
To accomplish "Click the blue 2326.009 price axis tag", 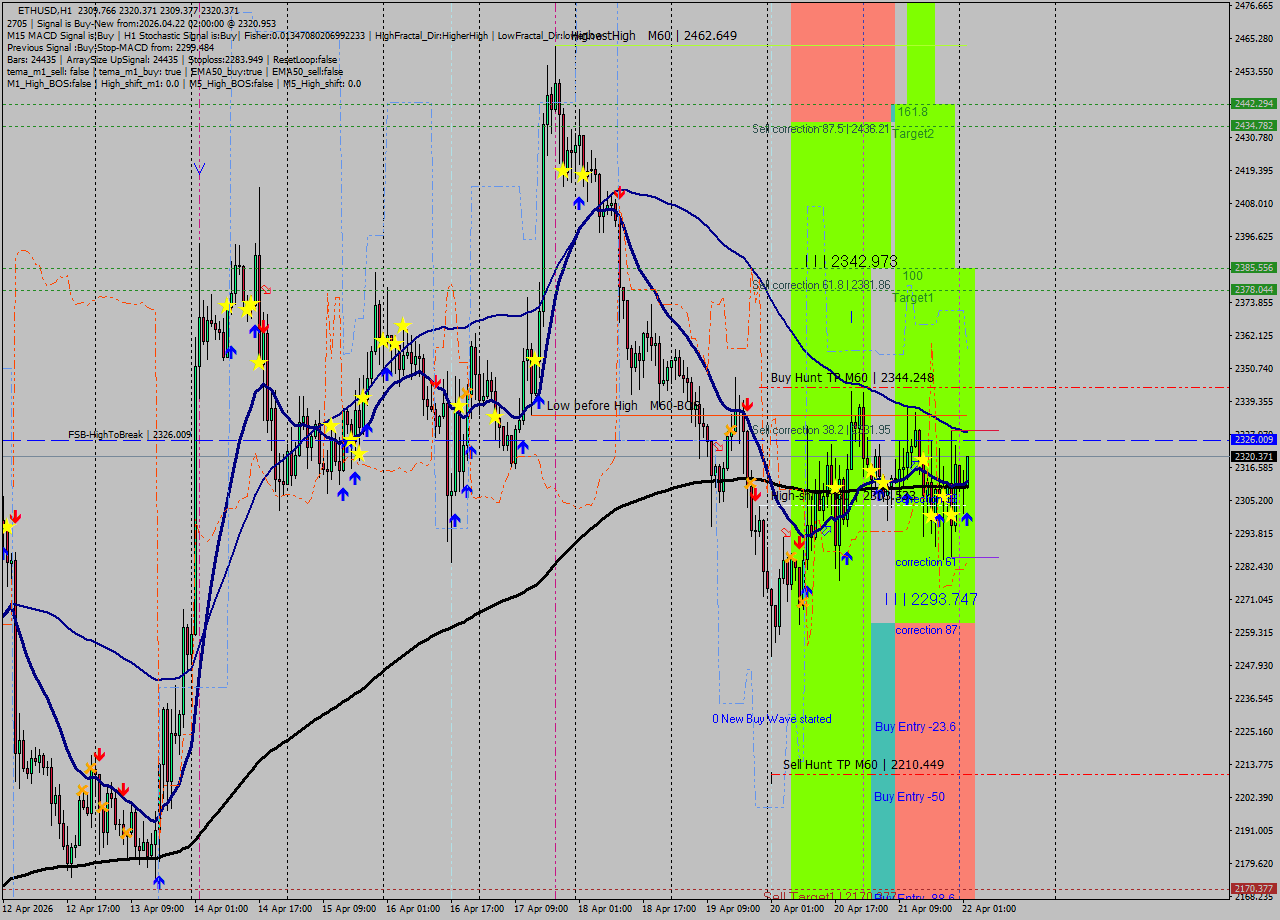I will click(1253, 439).
